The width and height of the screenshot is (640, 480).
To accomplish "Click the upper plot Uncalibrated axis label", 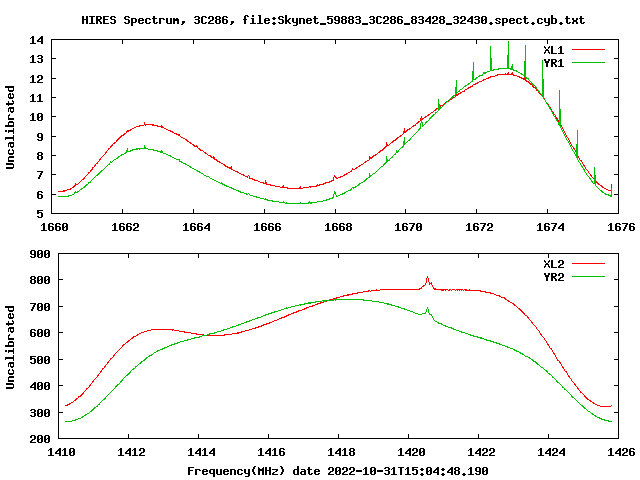I will pyautogui.click(x=10, y=127).
